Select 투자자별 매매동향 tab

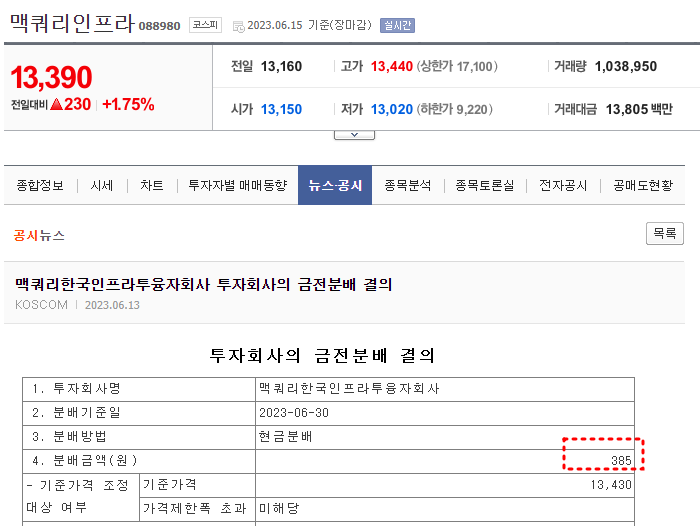(x=238, y=185)
